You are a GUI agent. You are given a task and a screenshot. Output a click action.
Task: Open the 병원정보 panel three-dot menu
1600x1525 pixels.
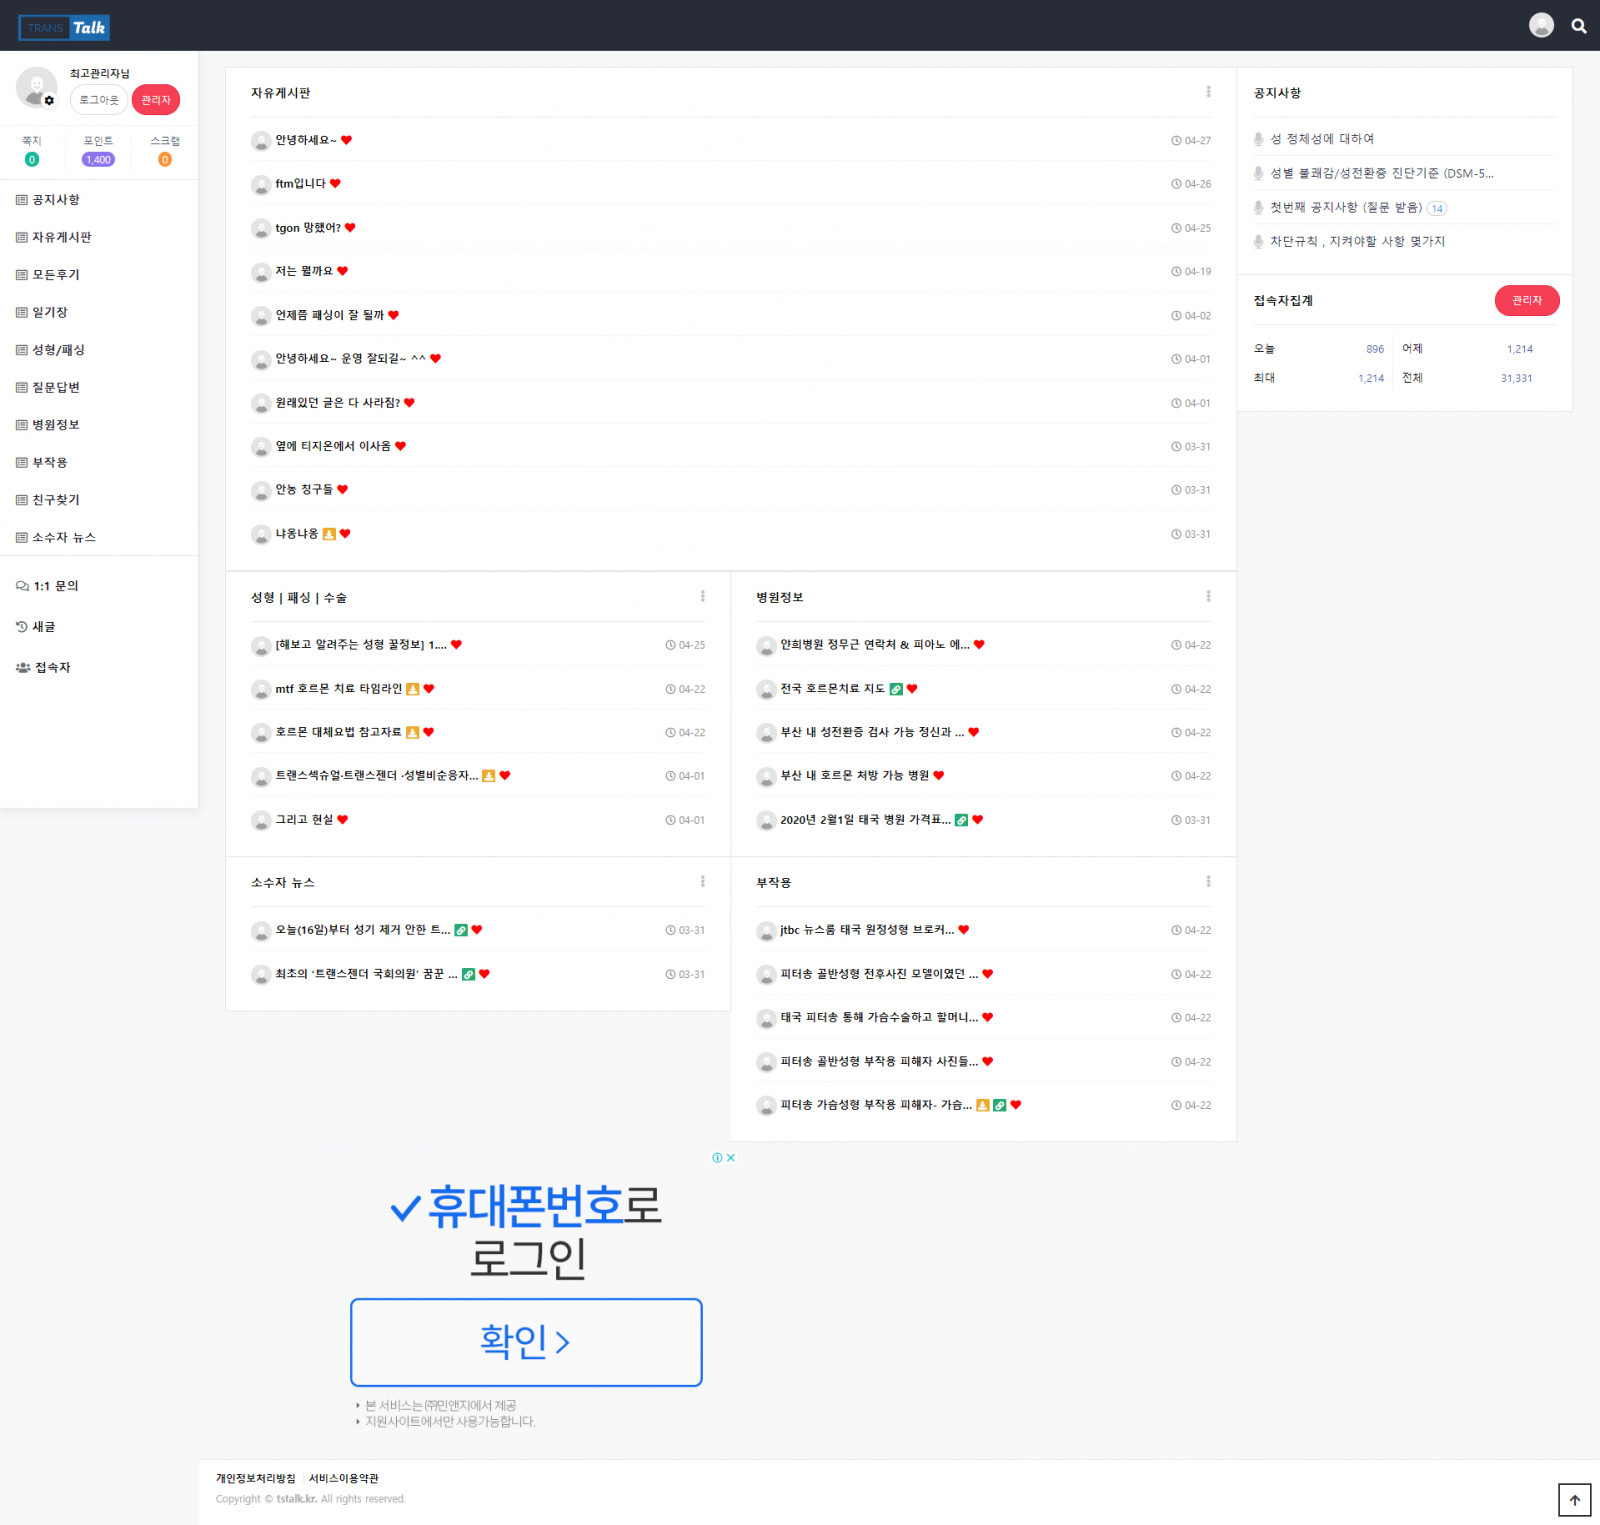(1208, 597)
